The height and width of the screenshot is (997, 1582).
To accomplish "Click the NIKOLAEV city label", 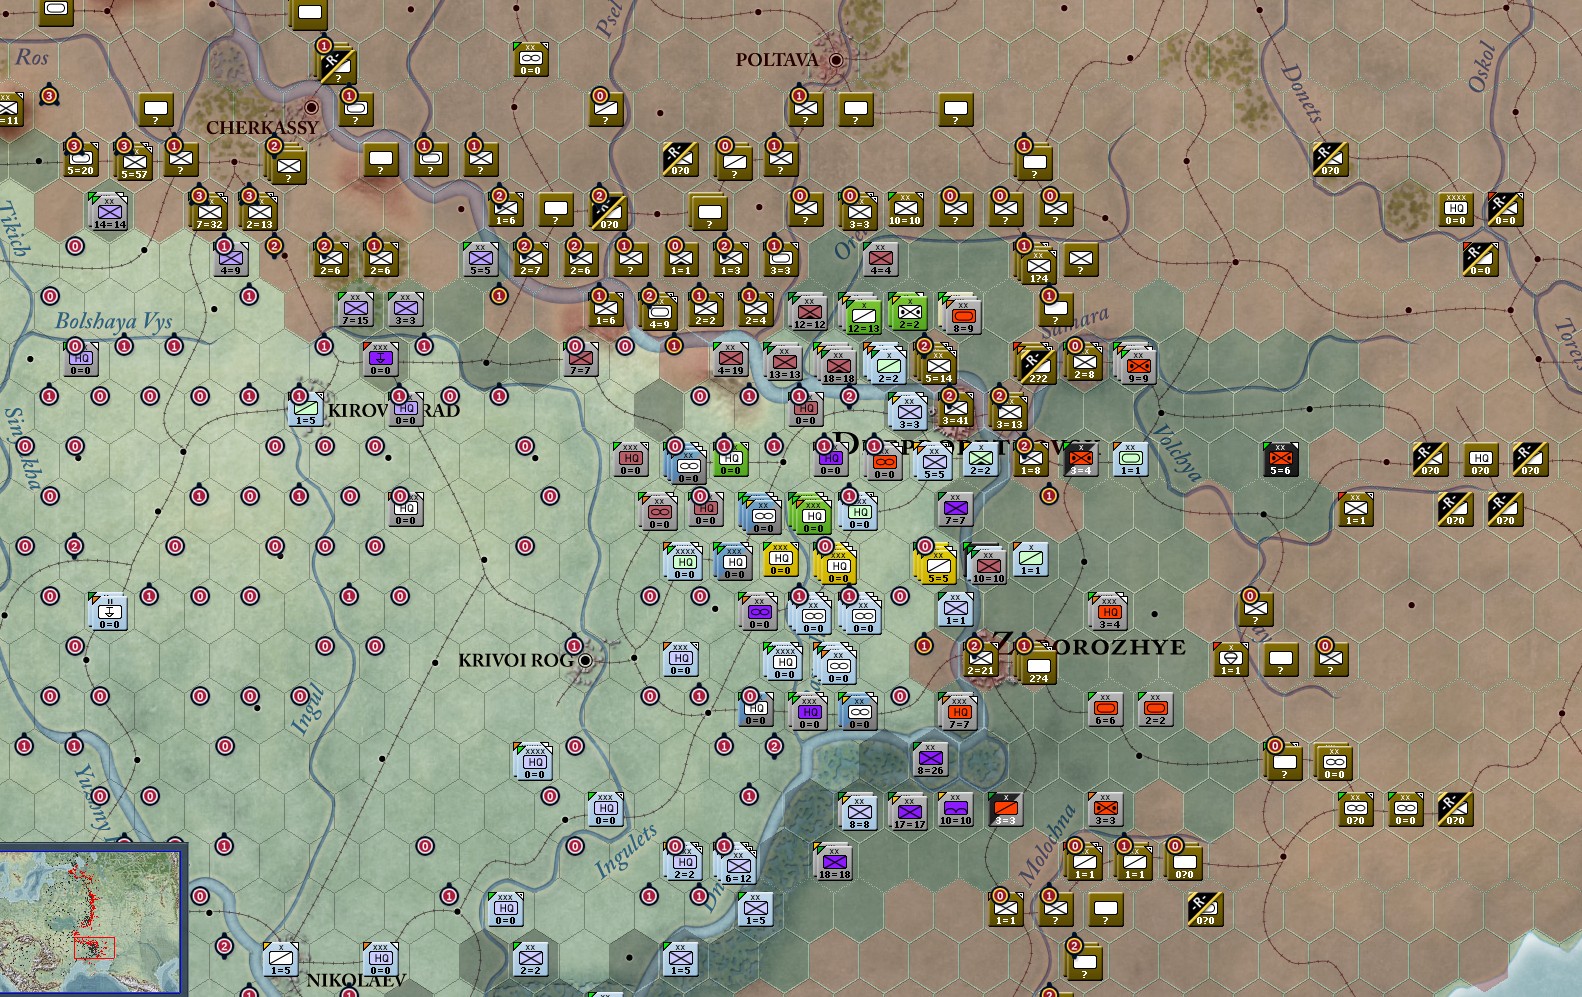I will pos(357,981).
